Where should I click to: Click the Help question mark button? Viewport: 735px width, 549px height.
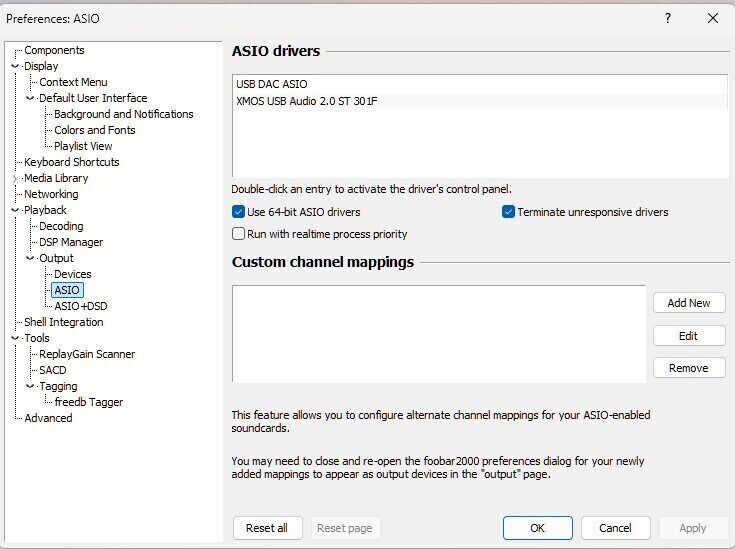coord(667,18)
